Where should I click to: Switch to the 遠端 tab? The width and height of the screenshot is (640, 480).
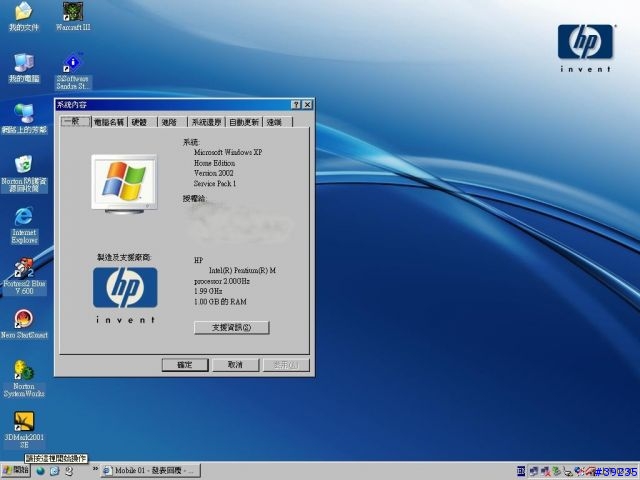pos(278,122)
